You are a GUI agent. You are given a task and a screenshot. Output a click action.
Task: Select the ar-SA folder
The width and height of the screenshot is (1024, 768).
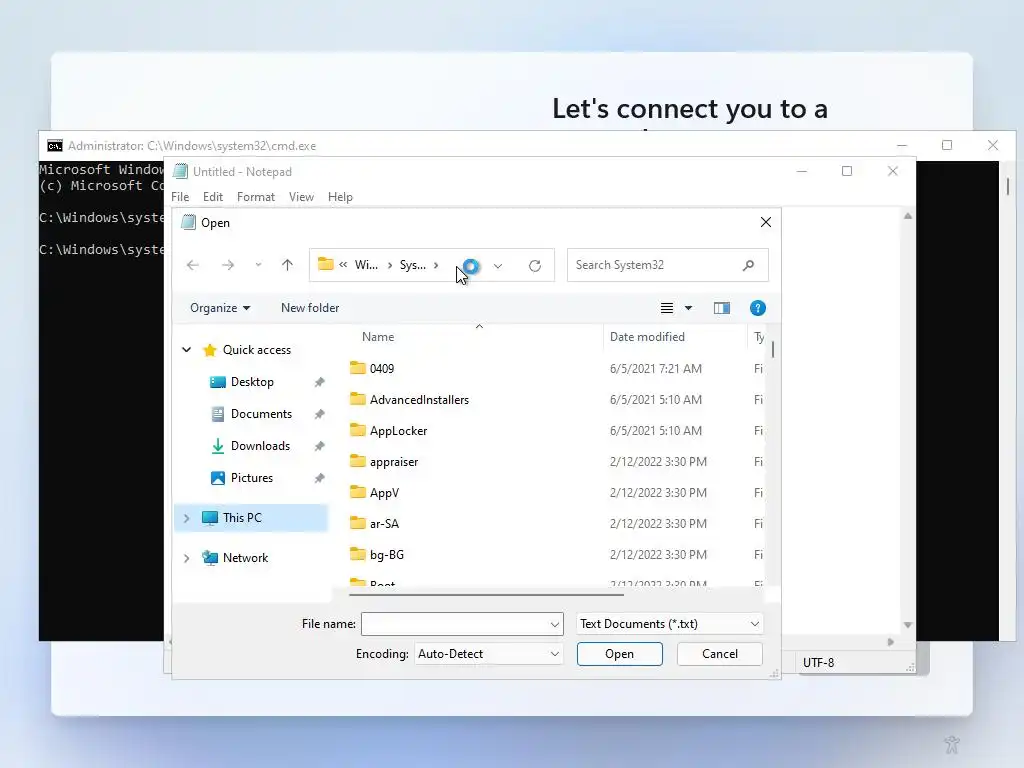(x=384, y=524)
